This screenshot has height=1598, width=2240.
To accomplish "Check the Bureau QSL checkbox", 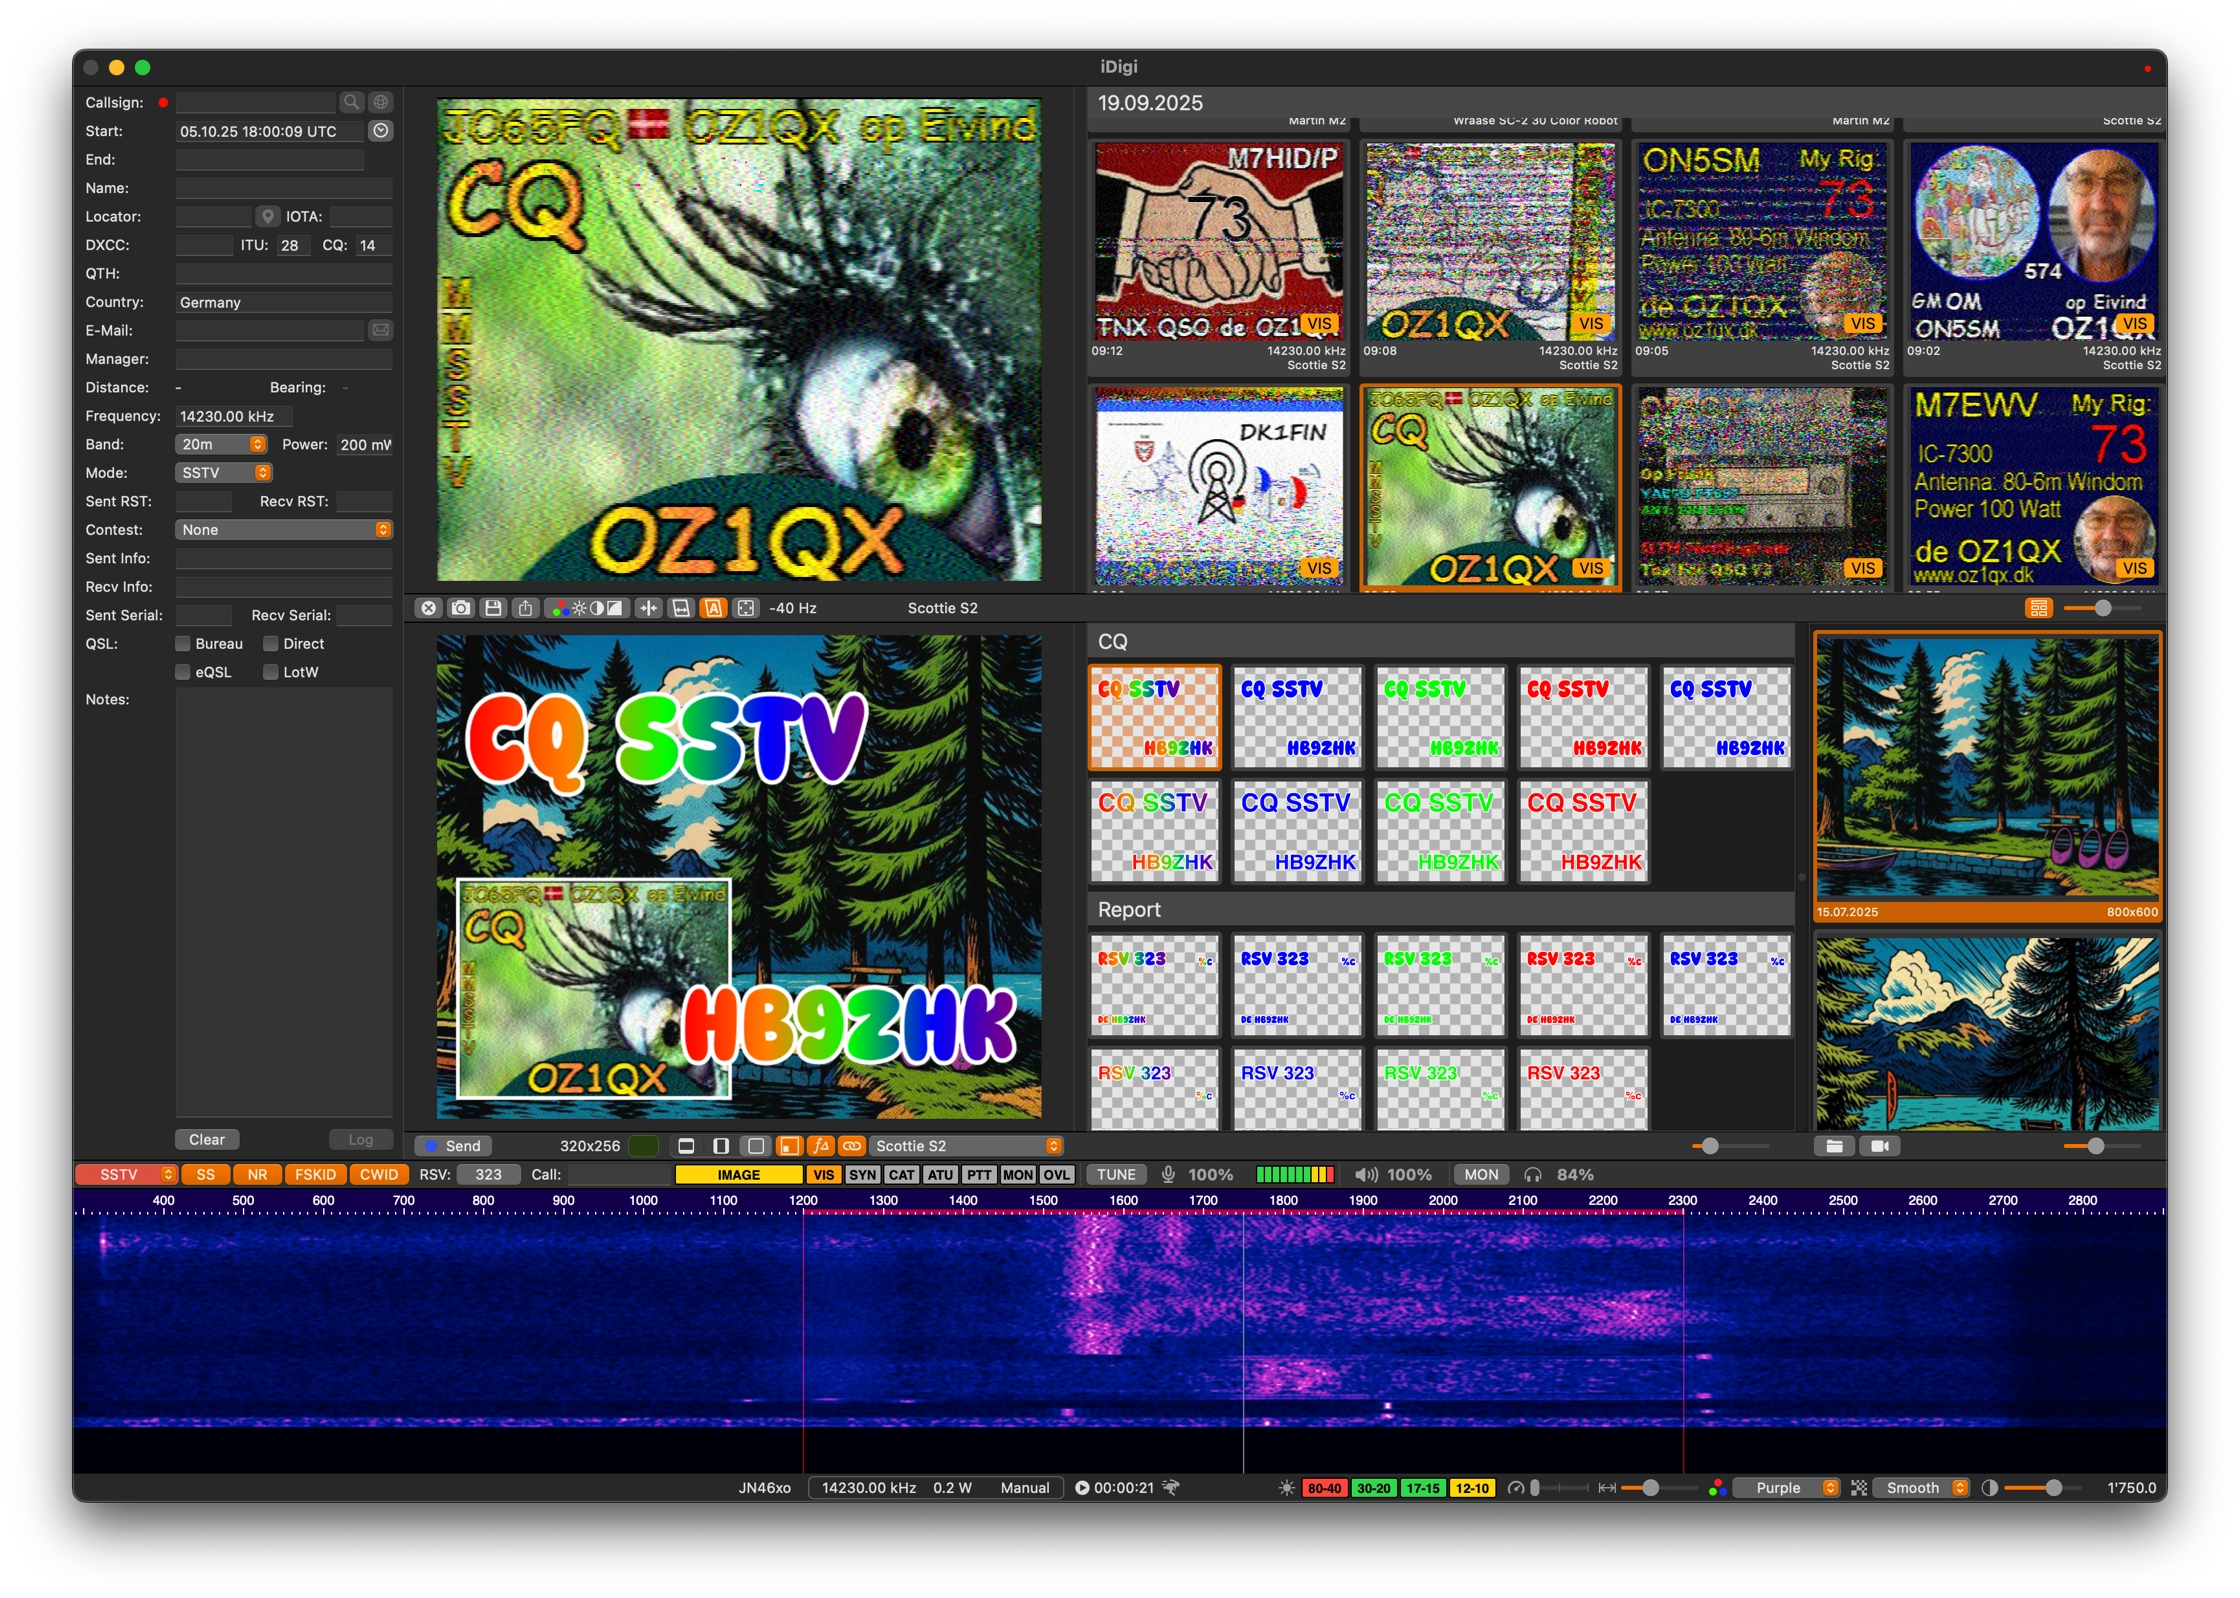I will click(x=183, y=644).
